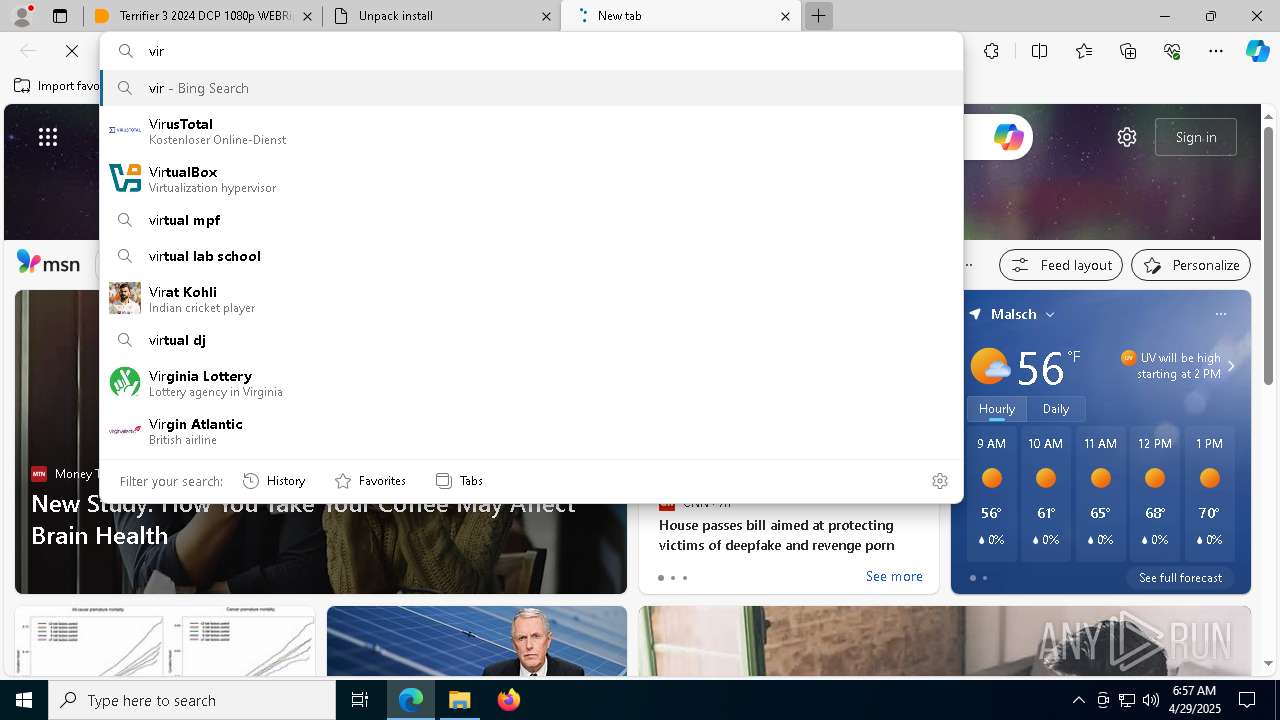Choose the Virgin Atlantic suggestion
The height and width of the screenshot is (720, 1280).
[531, 431]
